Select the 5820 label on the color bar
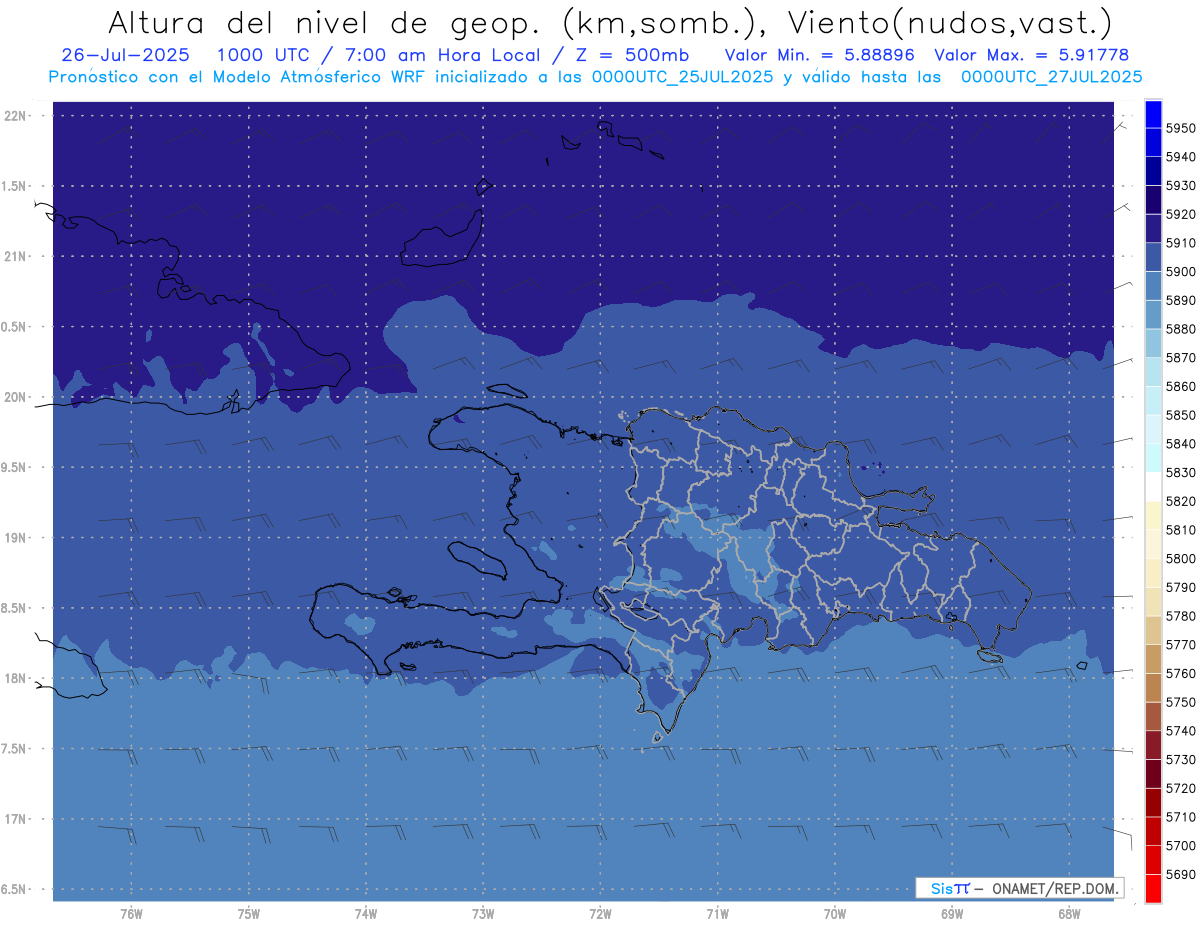This screenshot has width=1200, height=927. click(x=1180, y=501)
